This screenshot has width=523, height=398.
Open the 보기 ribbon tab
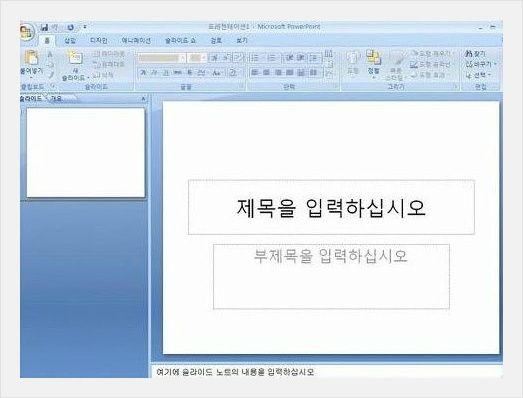click(242, 40)
